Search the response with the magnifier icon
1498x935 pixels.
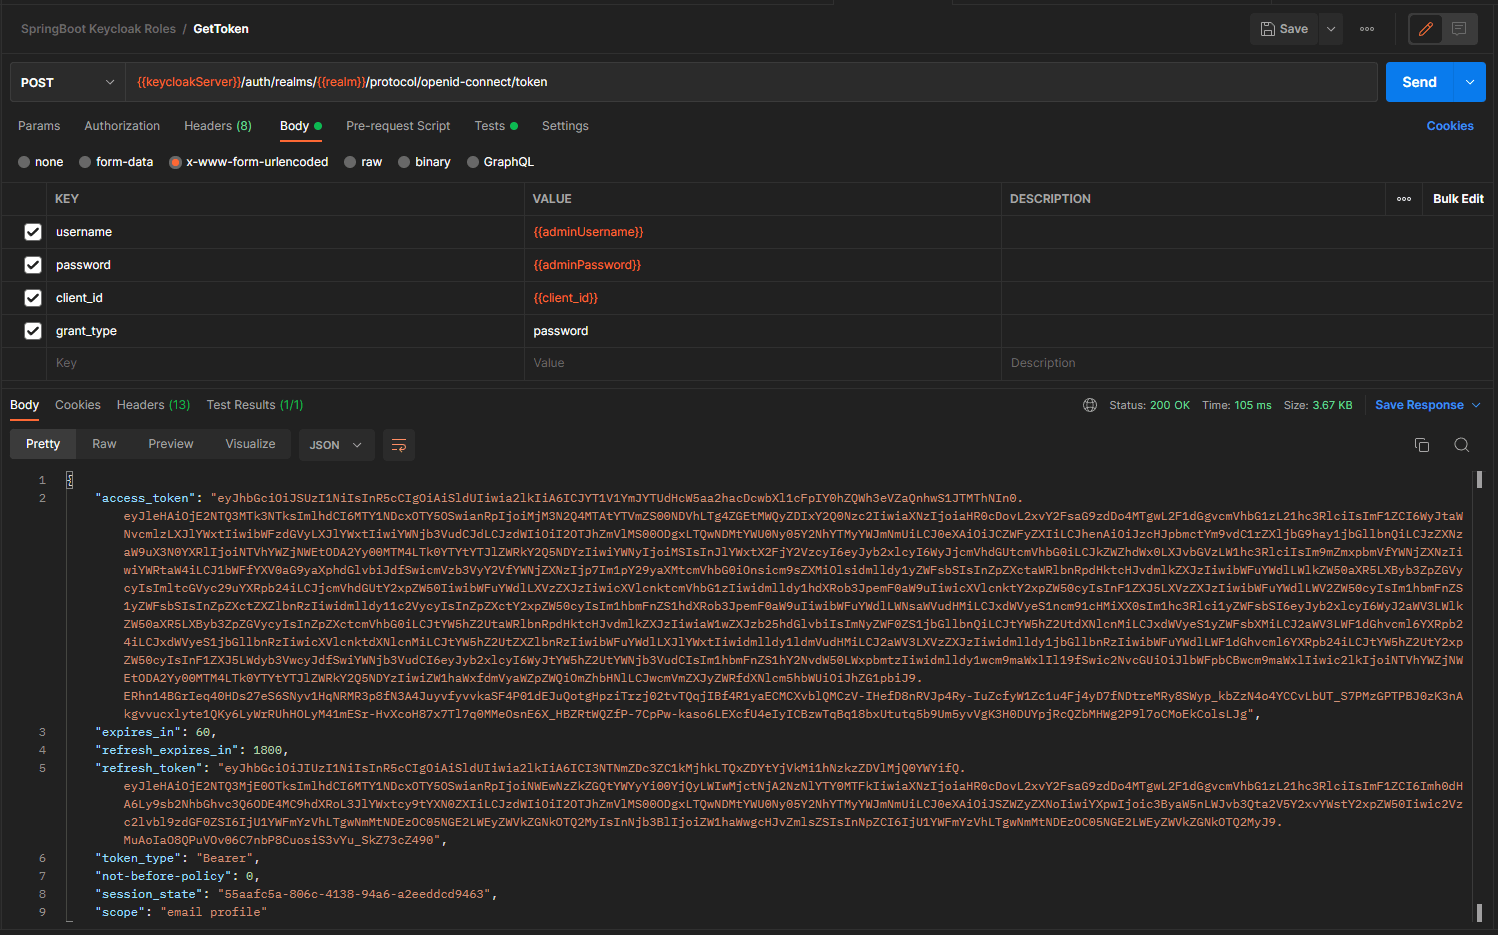(1462, 445)
